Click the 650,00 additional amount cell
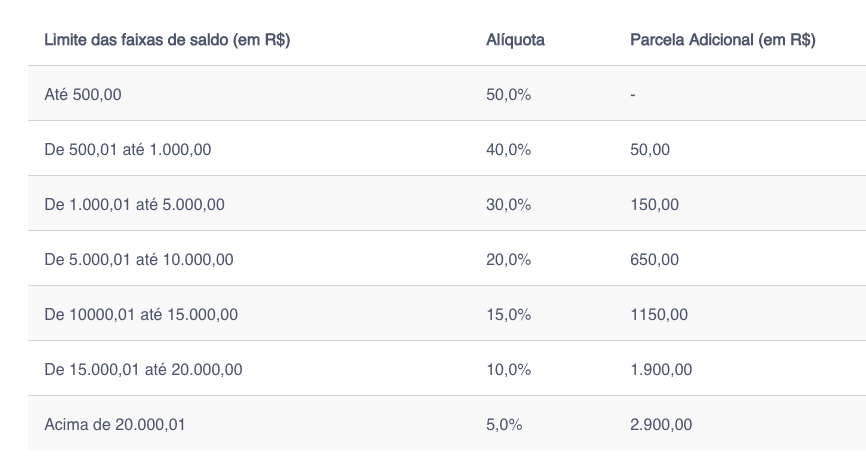Image resolution: width=866 pixels, height=470 pixels. (x=654, y=260)
